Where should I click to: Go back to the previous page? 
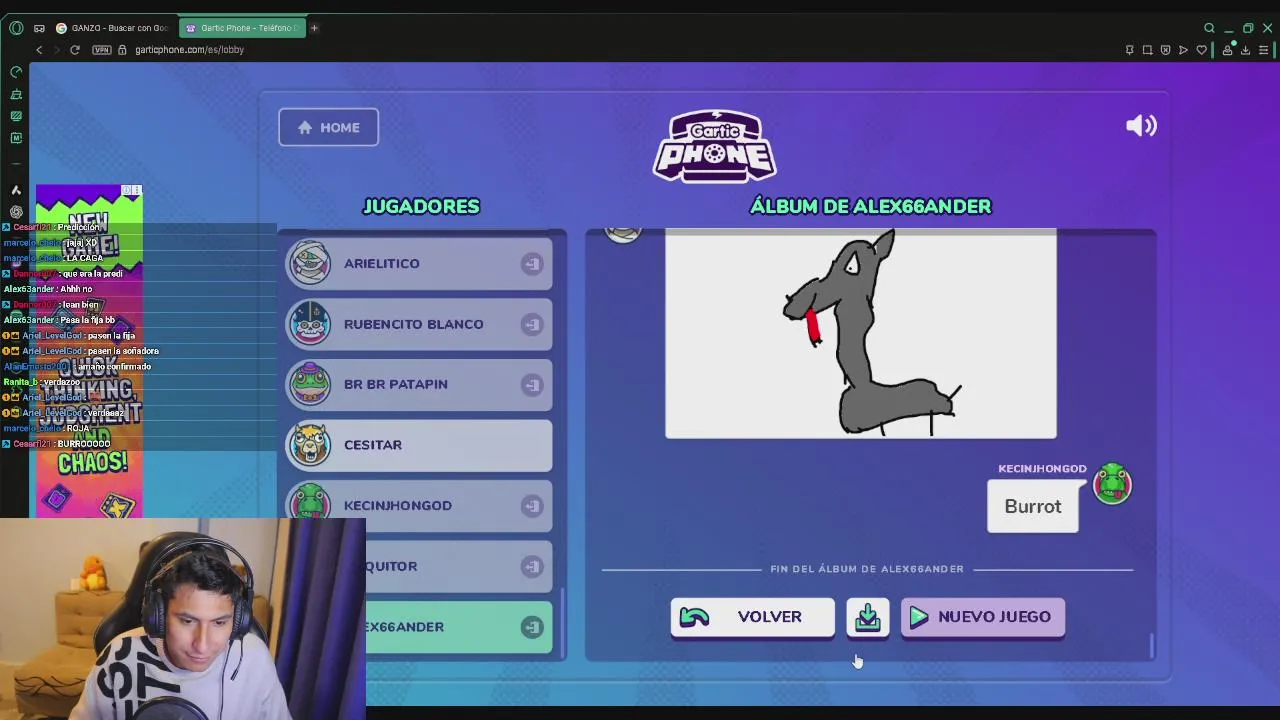coord(39,50)
